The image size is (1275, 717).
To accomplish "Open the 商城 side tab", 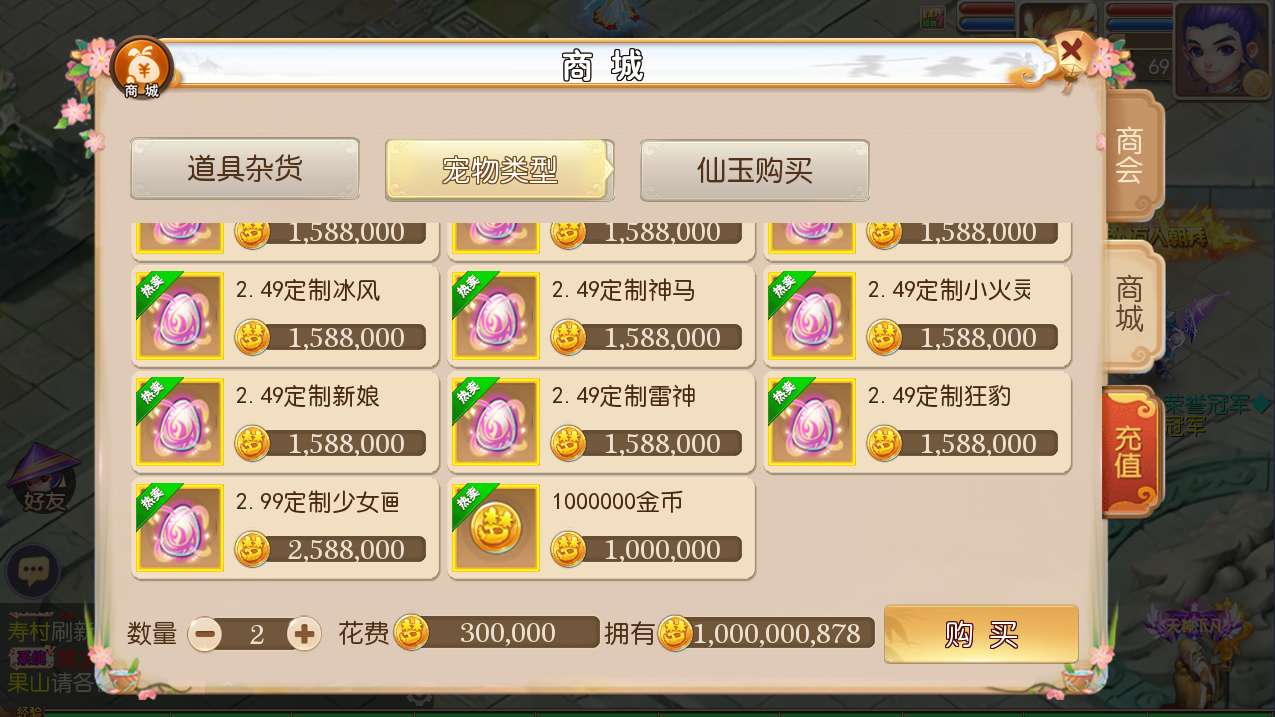I will pos(1130,305).
